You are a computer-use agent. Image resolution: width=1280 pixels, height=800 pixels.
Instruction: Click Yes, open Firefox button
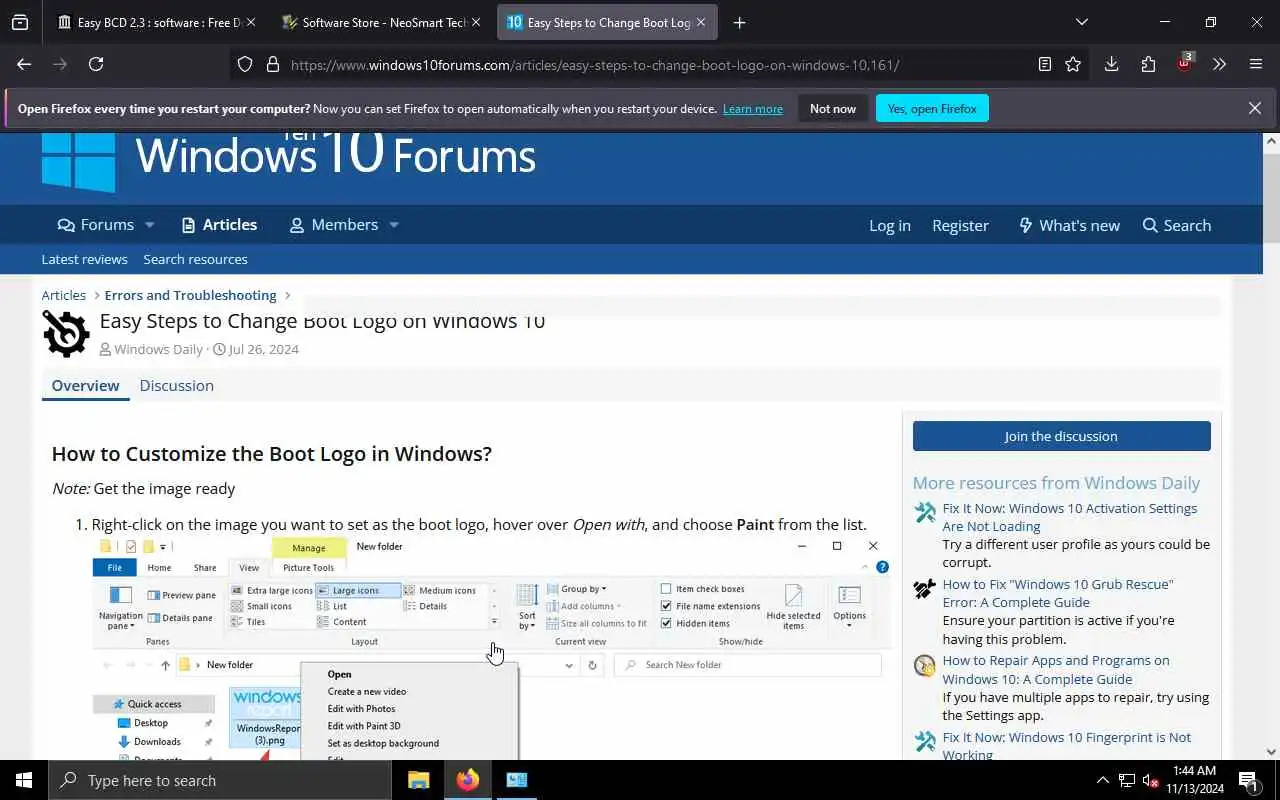[932, 108]
